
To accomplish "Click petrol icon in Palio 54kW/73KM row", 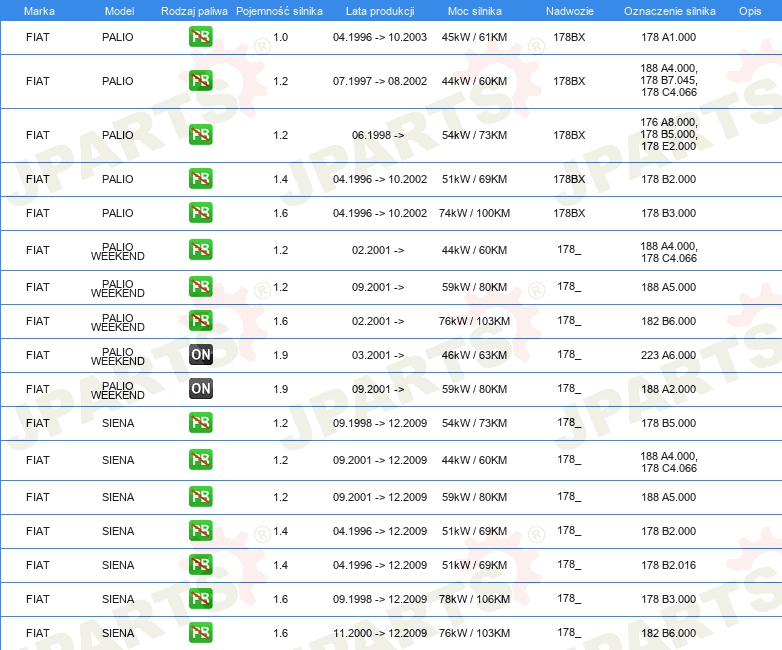I will coord(200,135).
